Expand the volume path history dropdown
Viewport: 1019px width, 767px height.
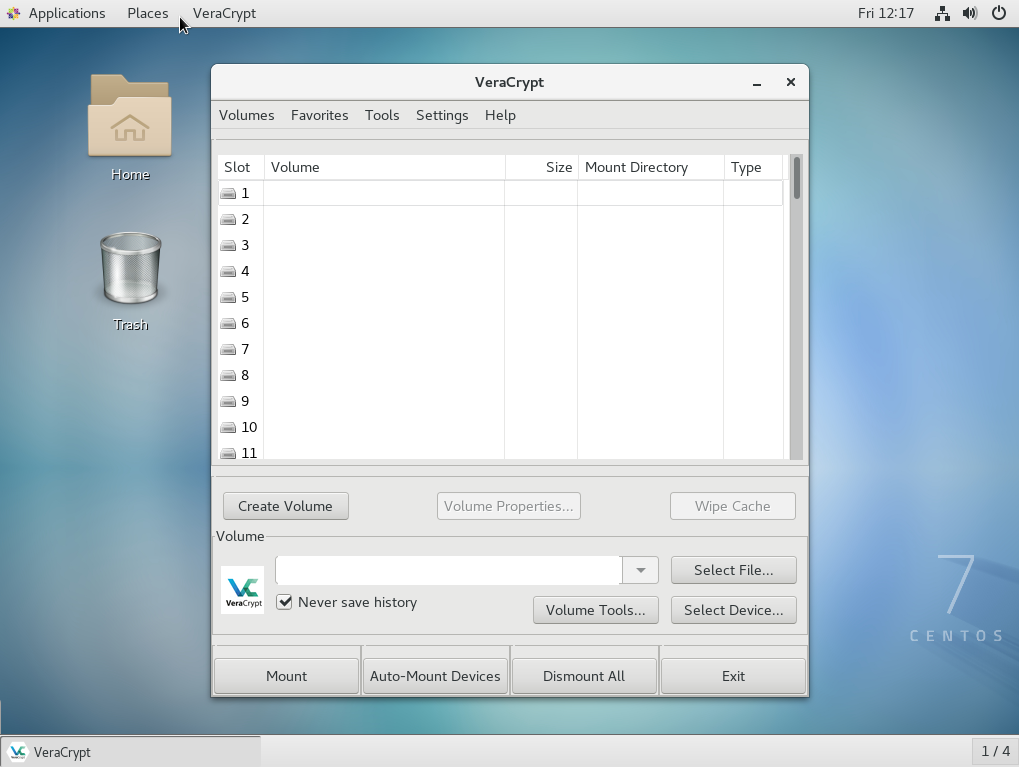pos(640,570)
